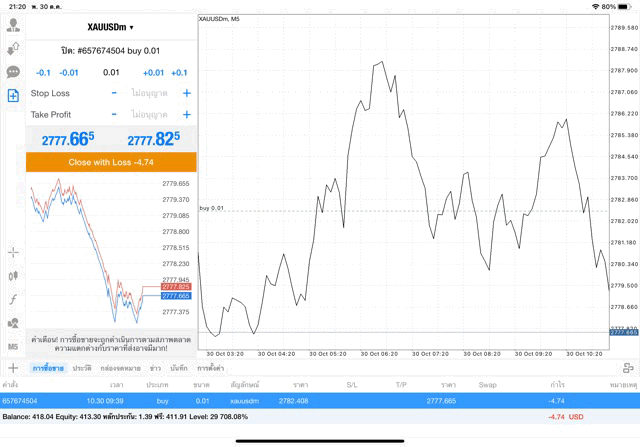The width and height of the screenshot is (640, 447).
Task: Open the chat messages bubble icon
Action: (13, 72)
